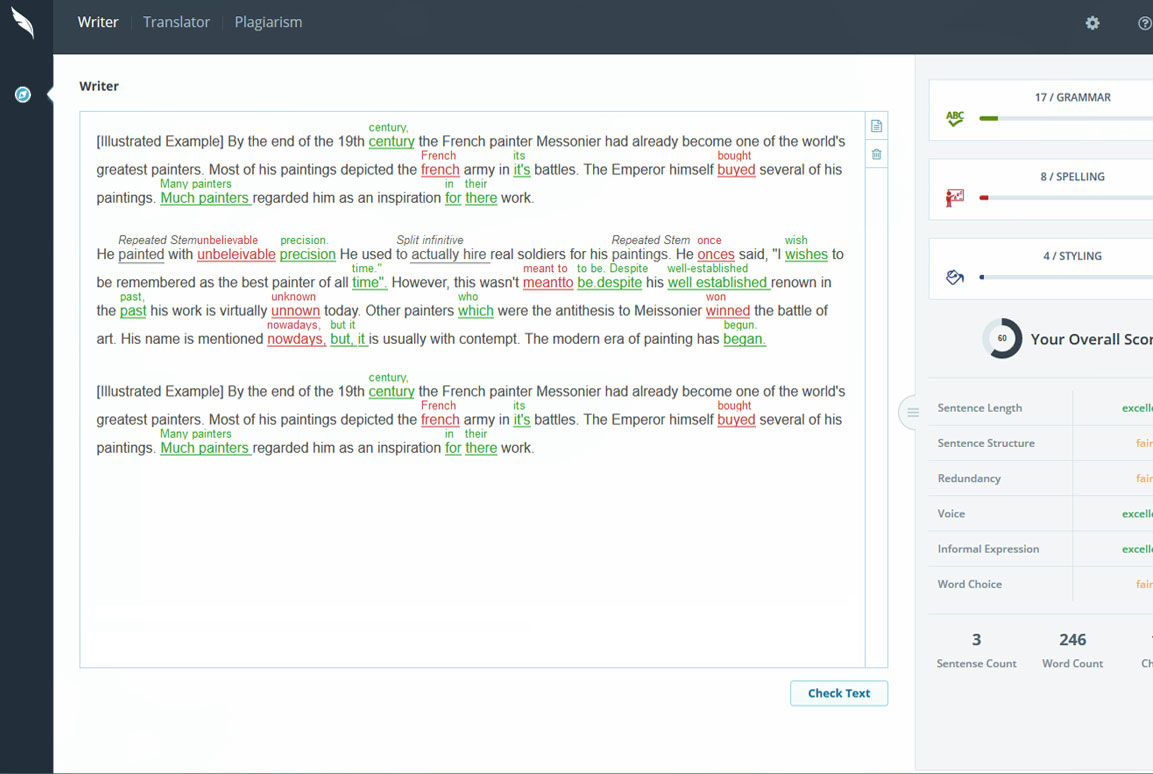Screen dimensions: 1153x774
Task: Click the Redundancy row label
Action: coord(968,479)
